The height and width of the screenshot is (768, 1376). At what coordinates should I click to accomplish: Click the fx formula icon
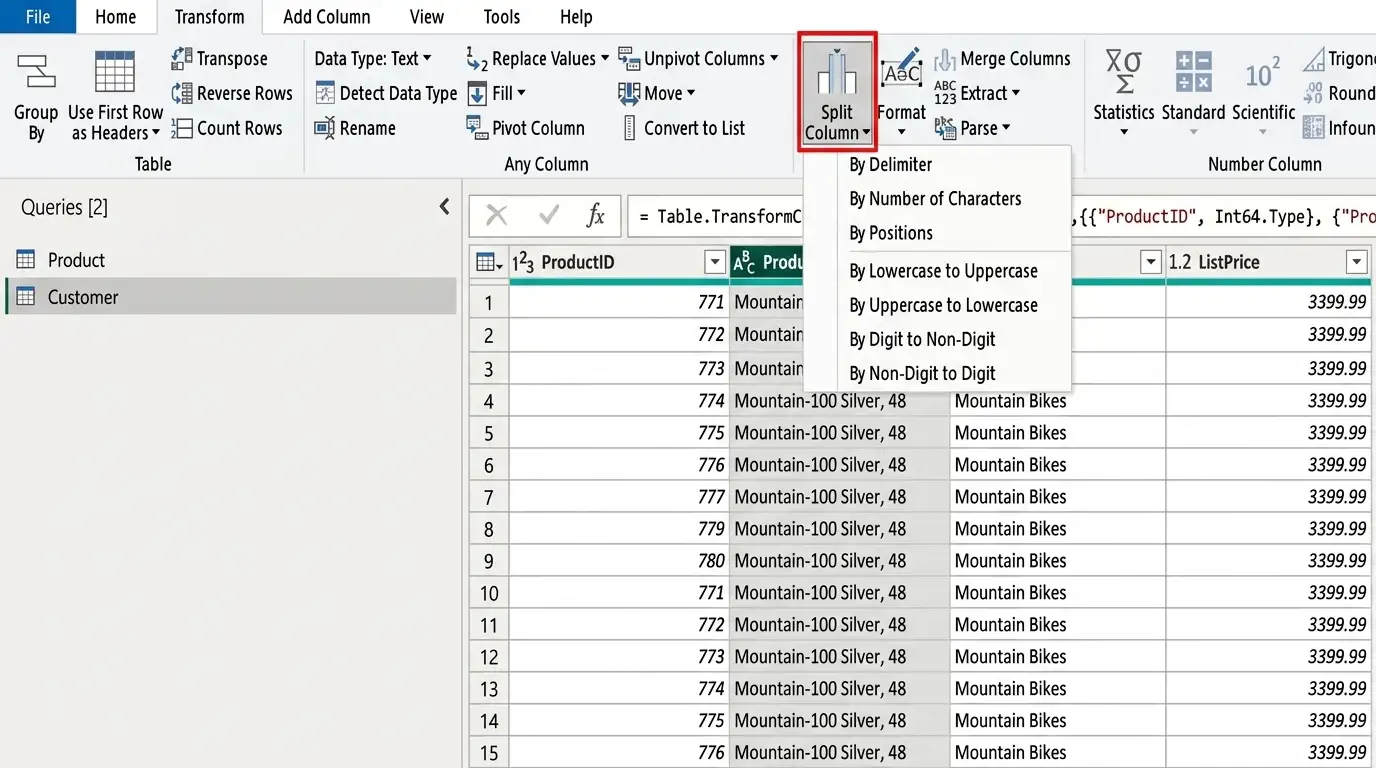pyautogui.click(x=596, y=215)
